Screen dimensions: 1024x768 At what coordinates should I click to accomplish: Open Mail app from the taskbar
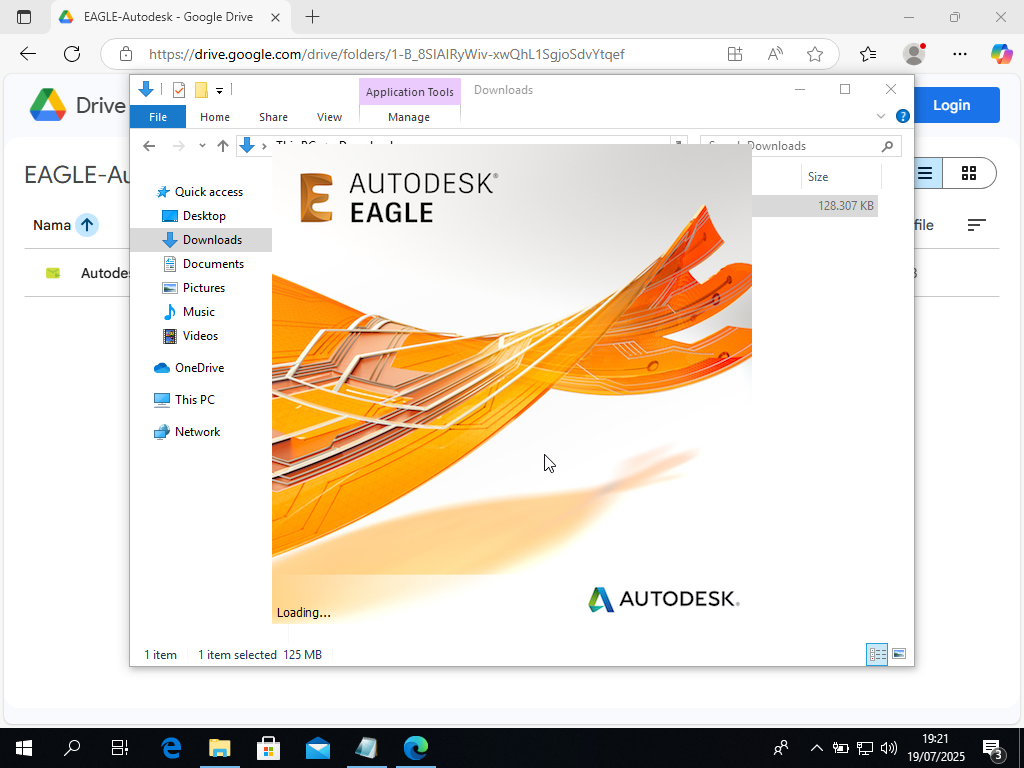tap(318, 748)
